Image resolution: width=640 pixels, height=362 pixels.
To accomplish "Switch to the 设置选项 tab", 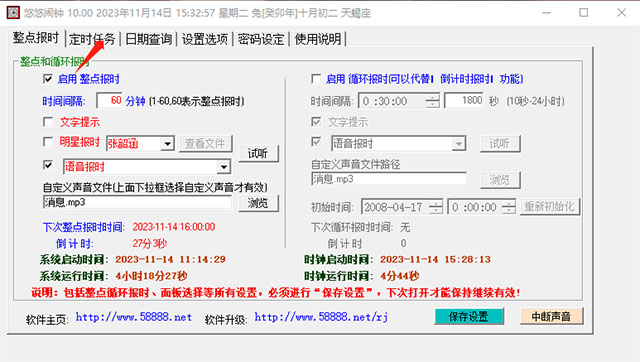I will 204,39.
